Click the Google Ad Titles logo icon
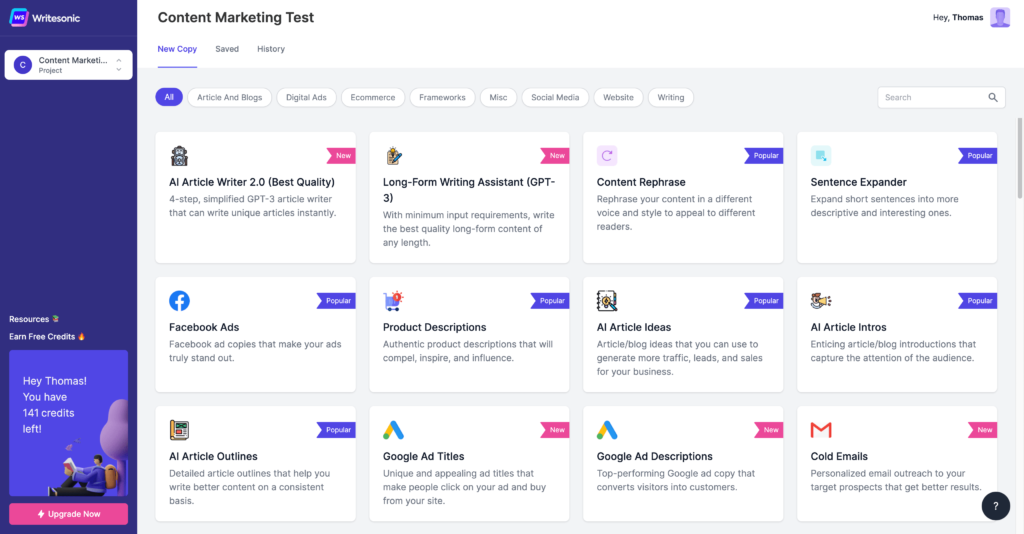Viewport: 1024px width, 534px height. (x=393, y=430)
